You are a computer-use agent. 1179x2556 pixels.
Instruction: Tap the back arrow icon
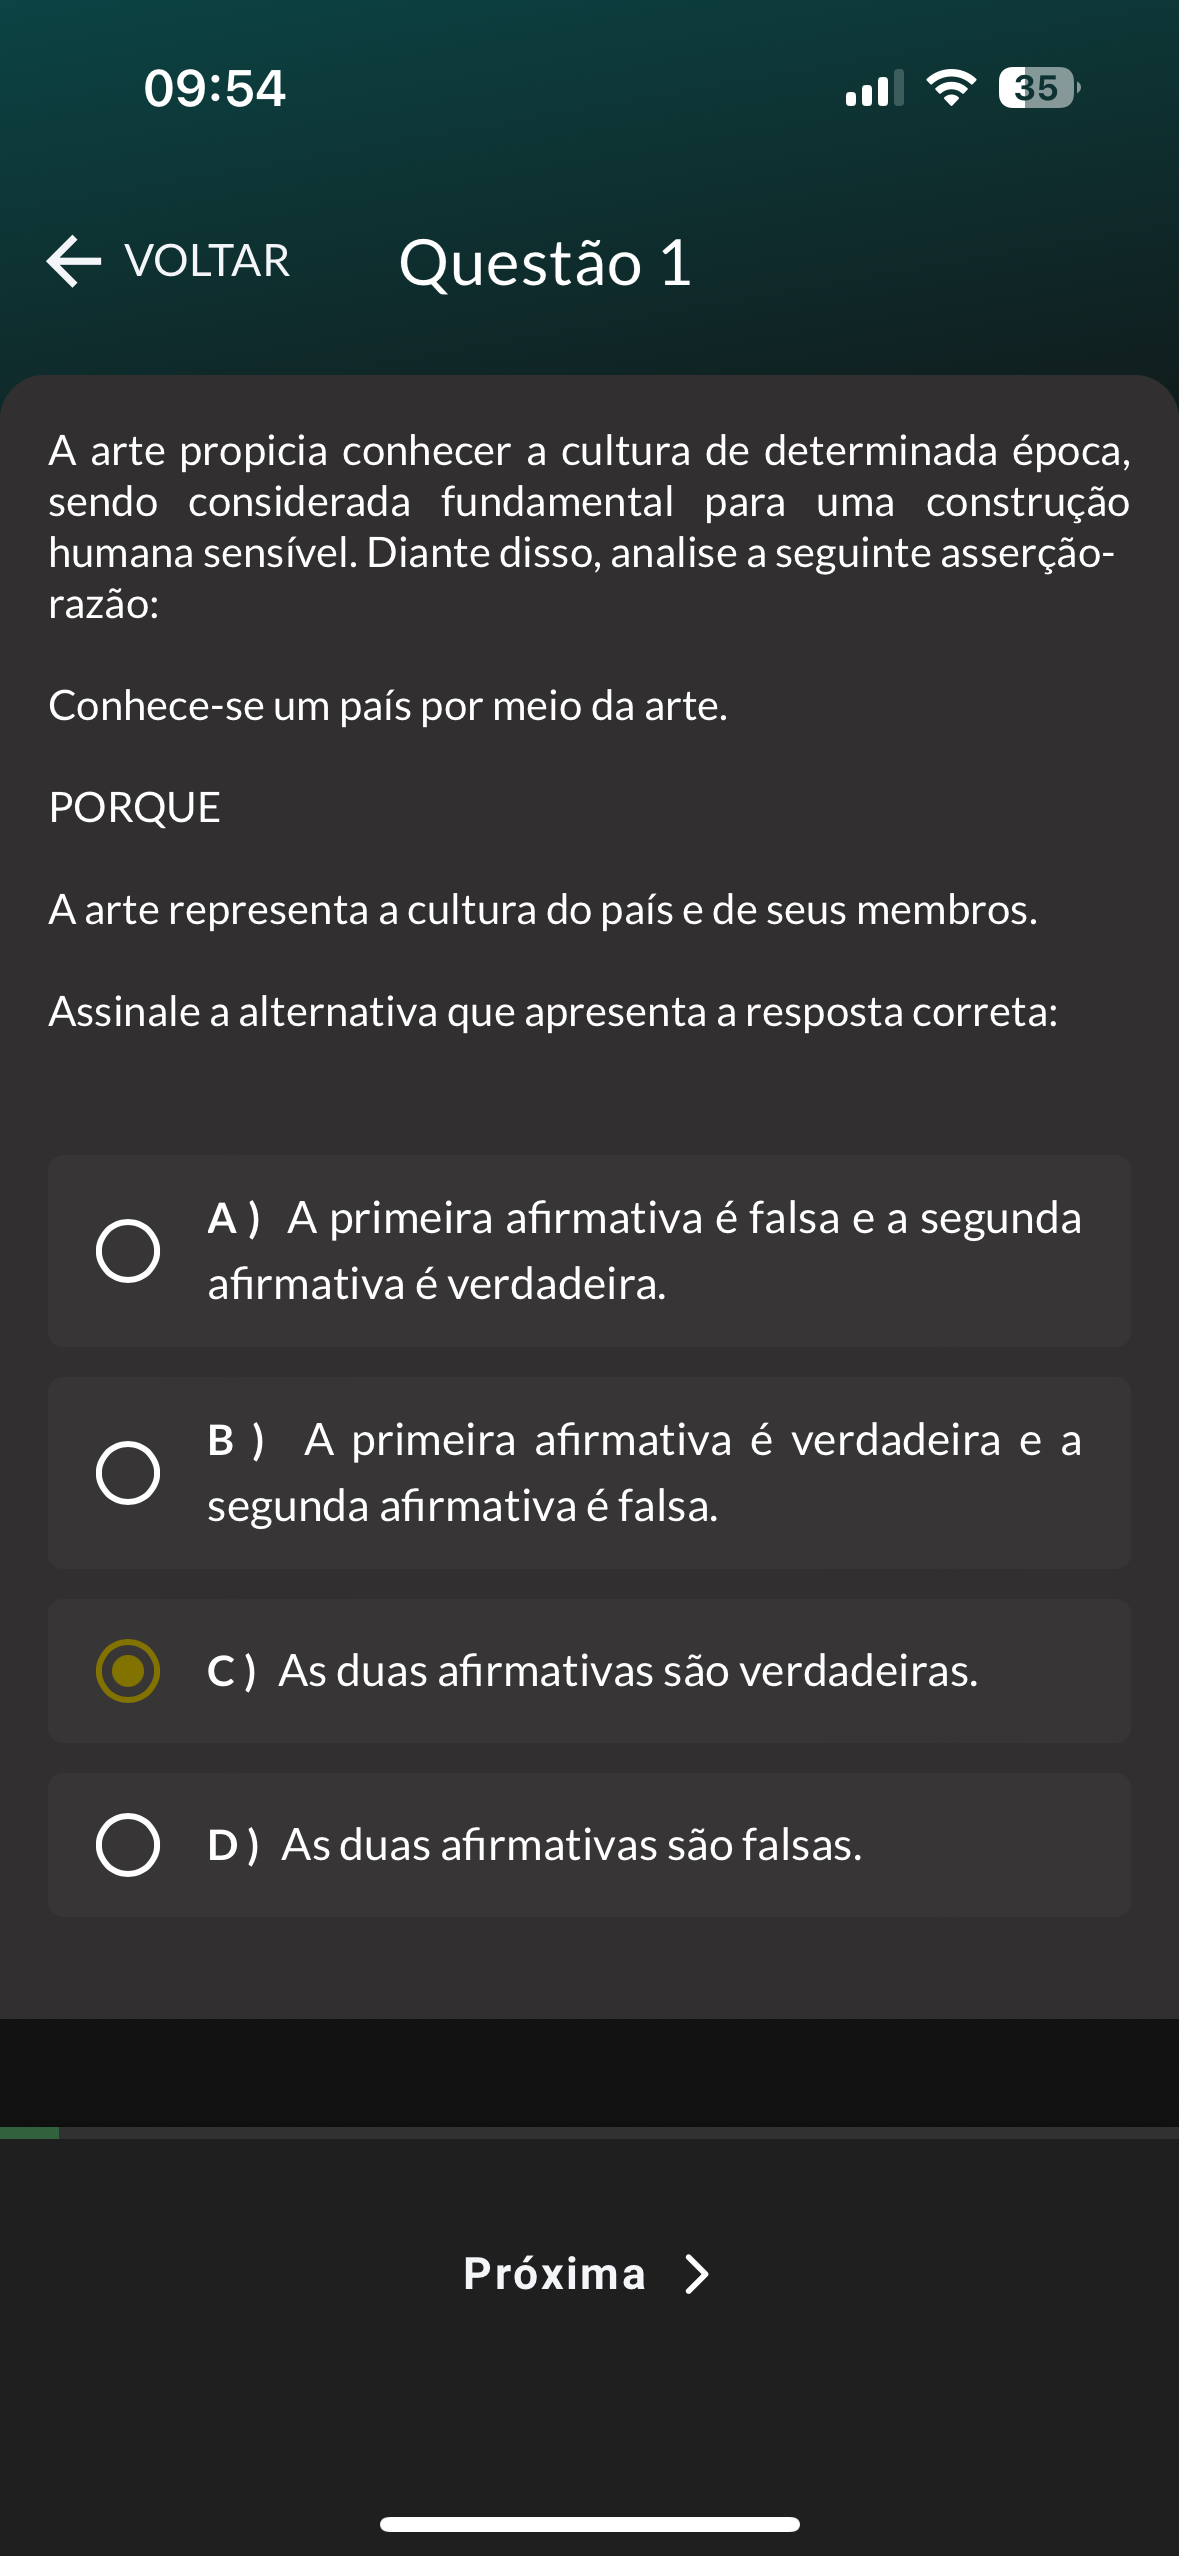tap(74, 261)
